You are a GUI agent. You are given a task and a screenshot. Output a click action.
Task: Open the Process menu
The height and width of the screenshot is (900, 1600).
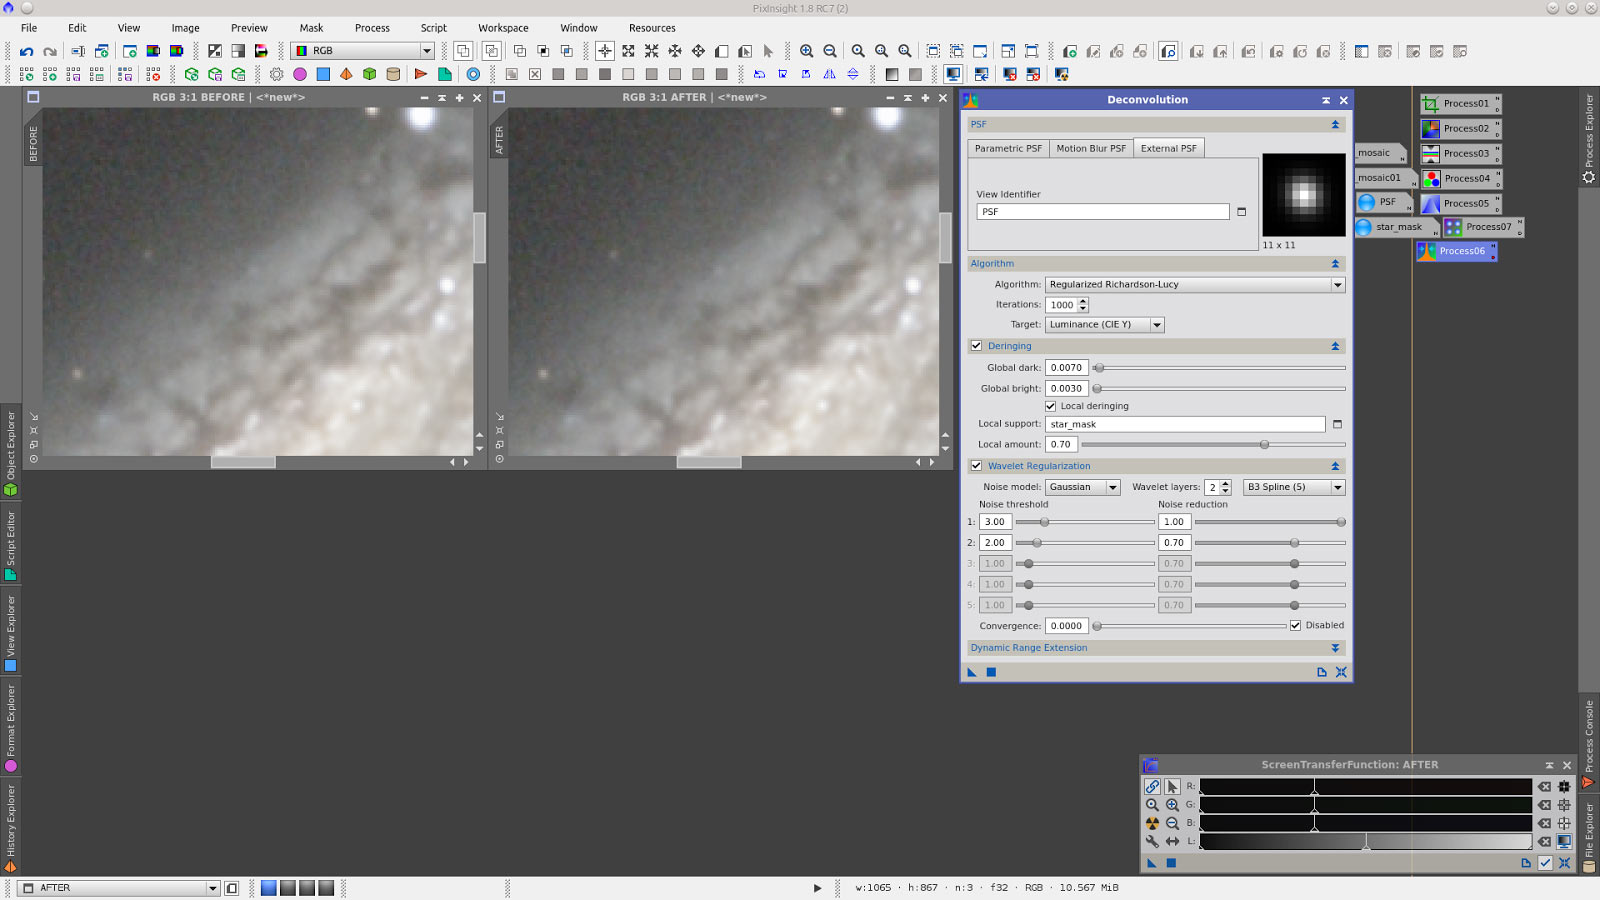click(x=372, y=28)
